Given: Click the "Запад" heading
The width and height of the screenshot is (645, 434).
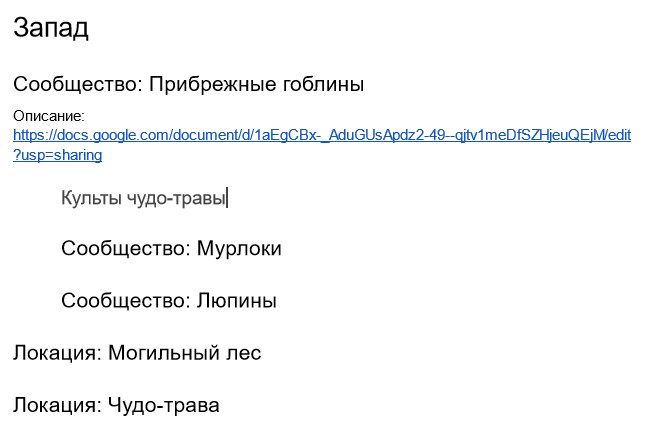Looking at the screenshot, I should point(51,28).
